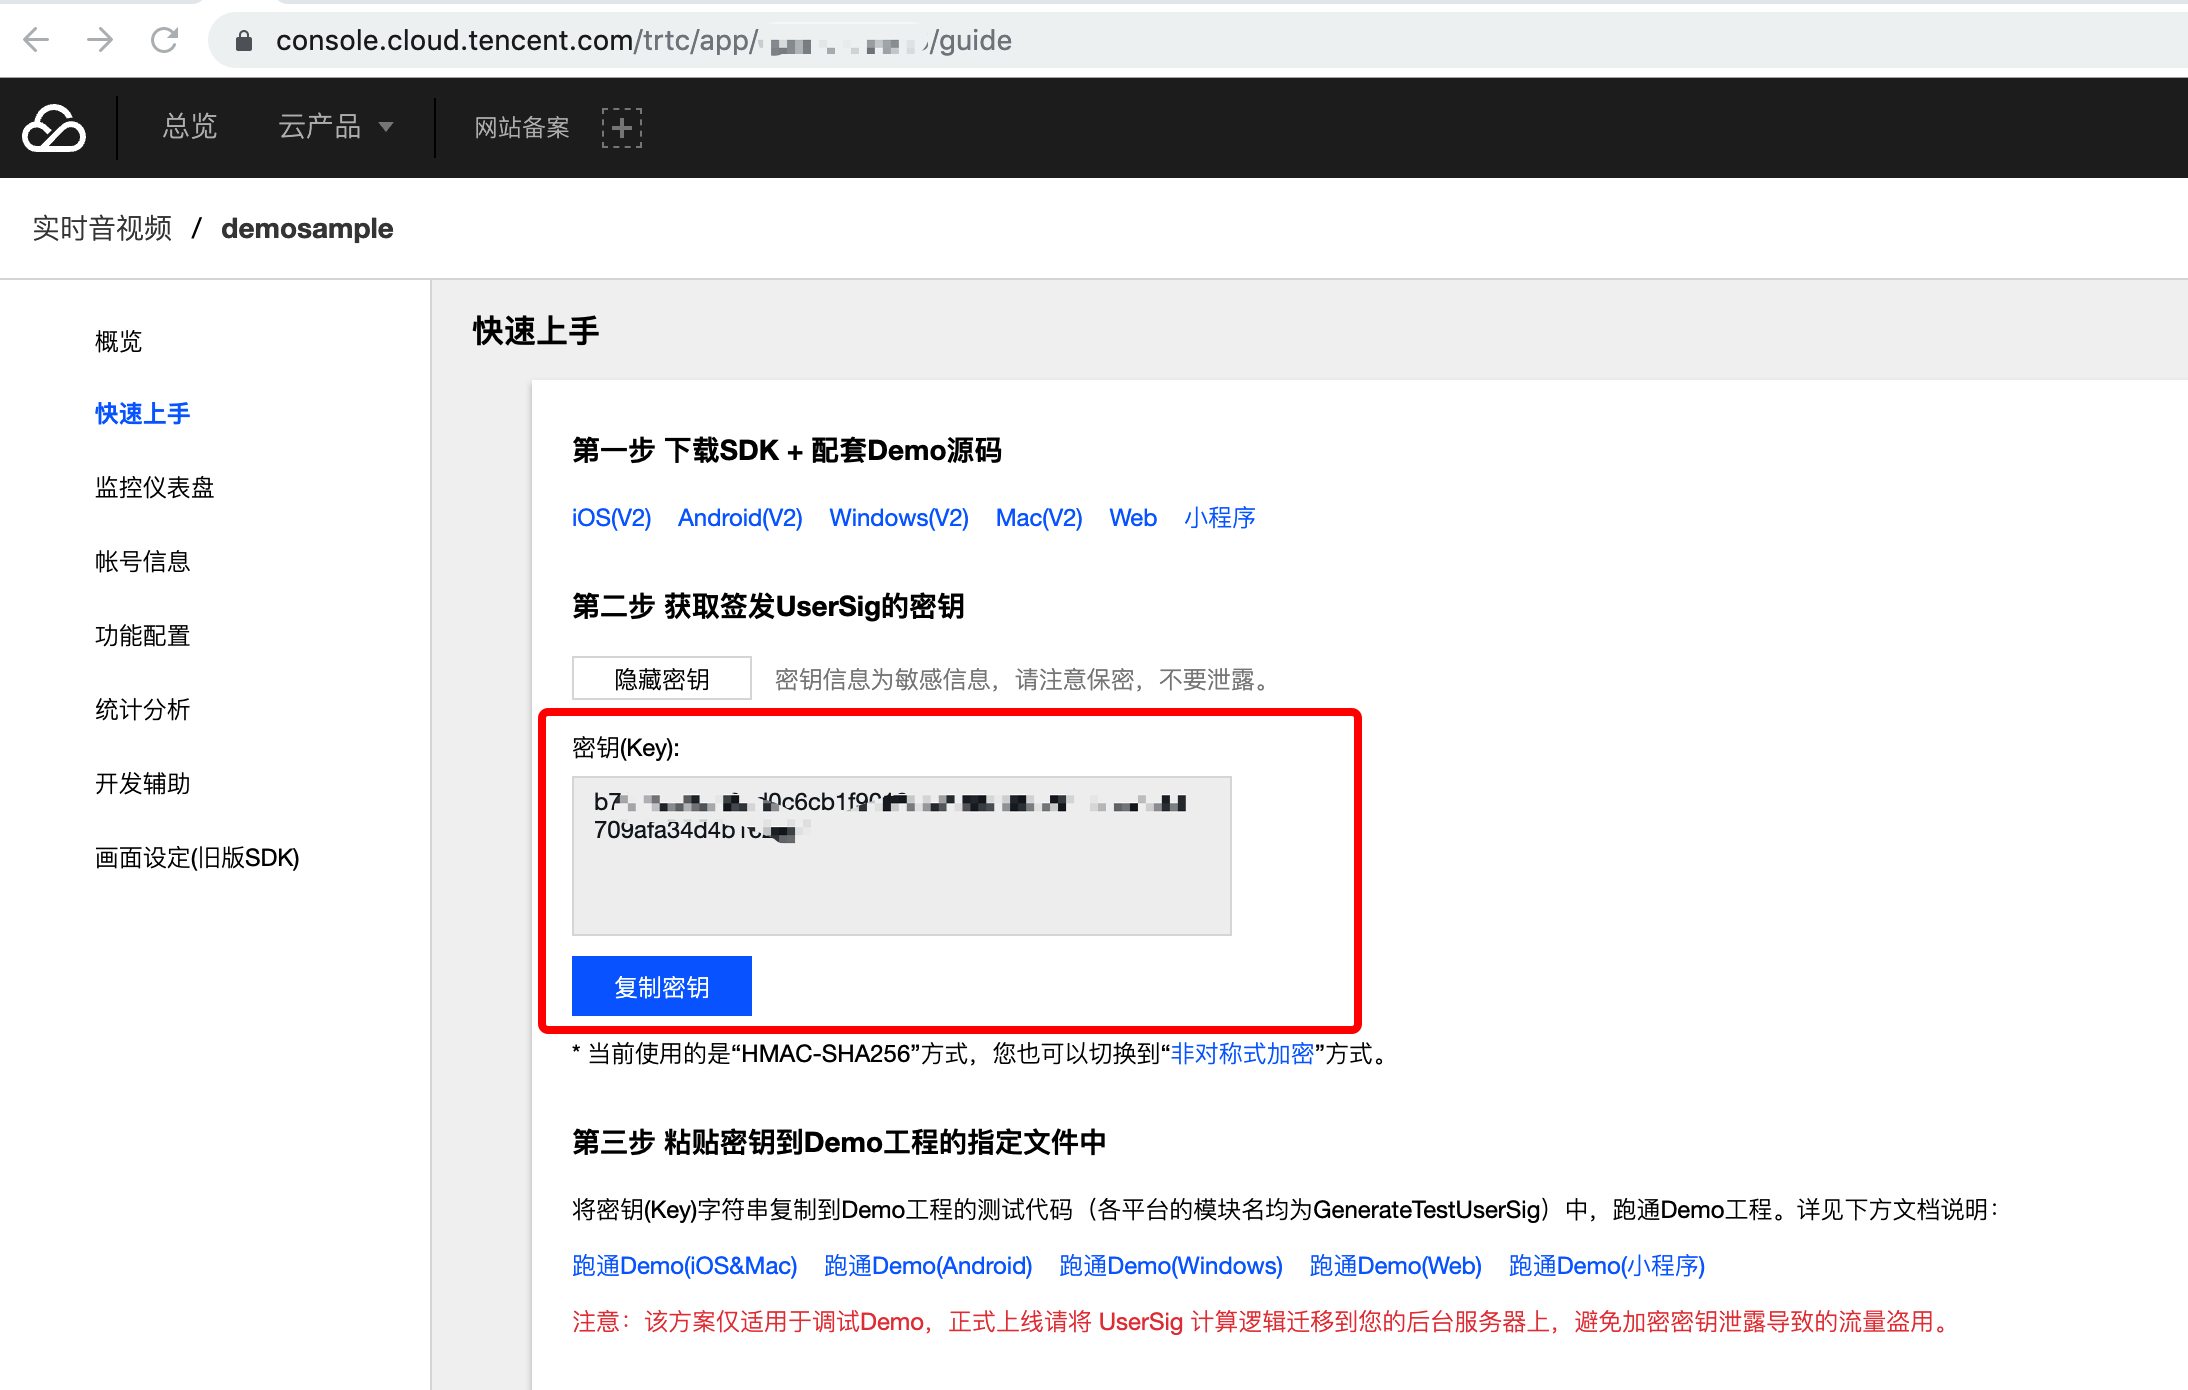Image resolution: width=2188 pixels, height=1390 pixels.
Task: Click the Tencent Cloud logo
Action: click(x=54, y=128)
